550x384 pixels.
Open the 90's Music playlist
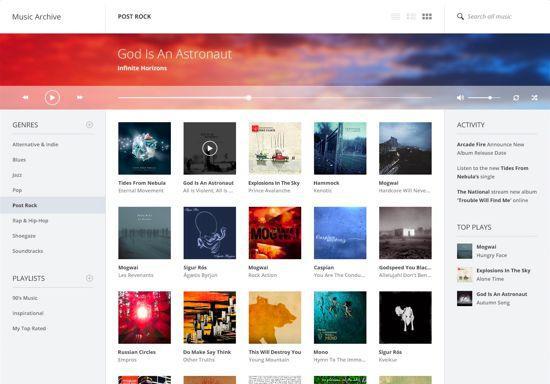25,298
